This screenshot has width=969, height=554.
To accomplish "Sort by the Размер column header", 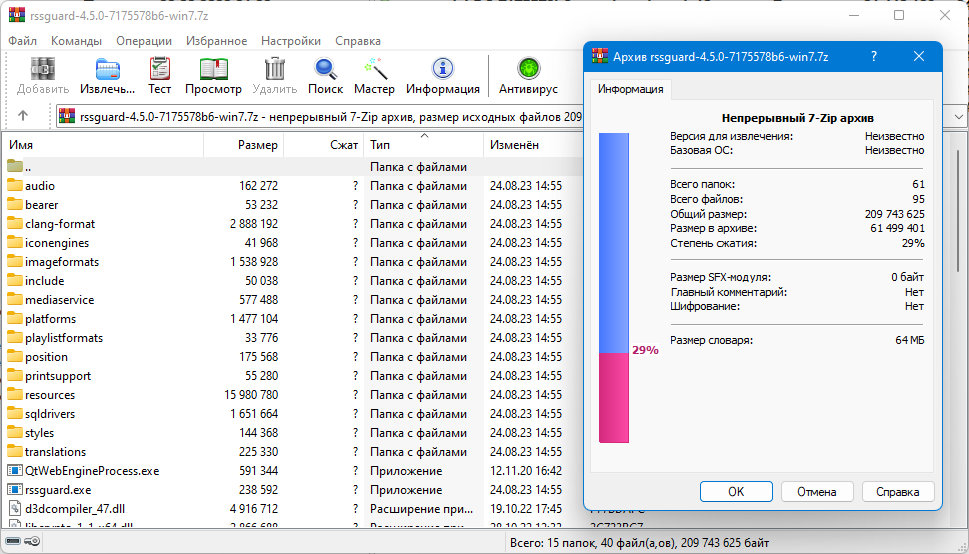I will tap(243, 145).
